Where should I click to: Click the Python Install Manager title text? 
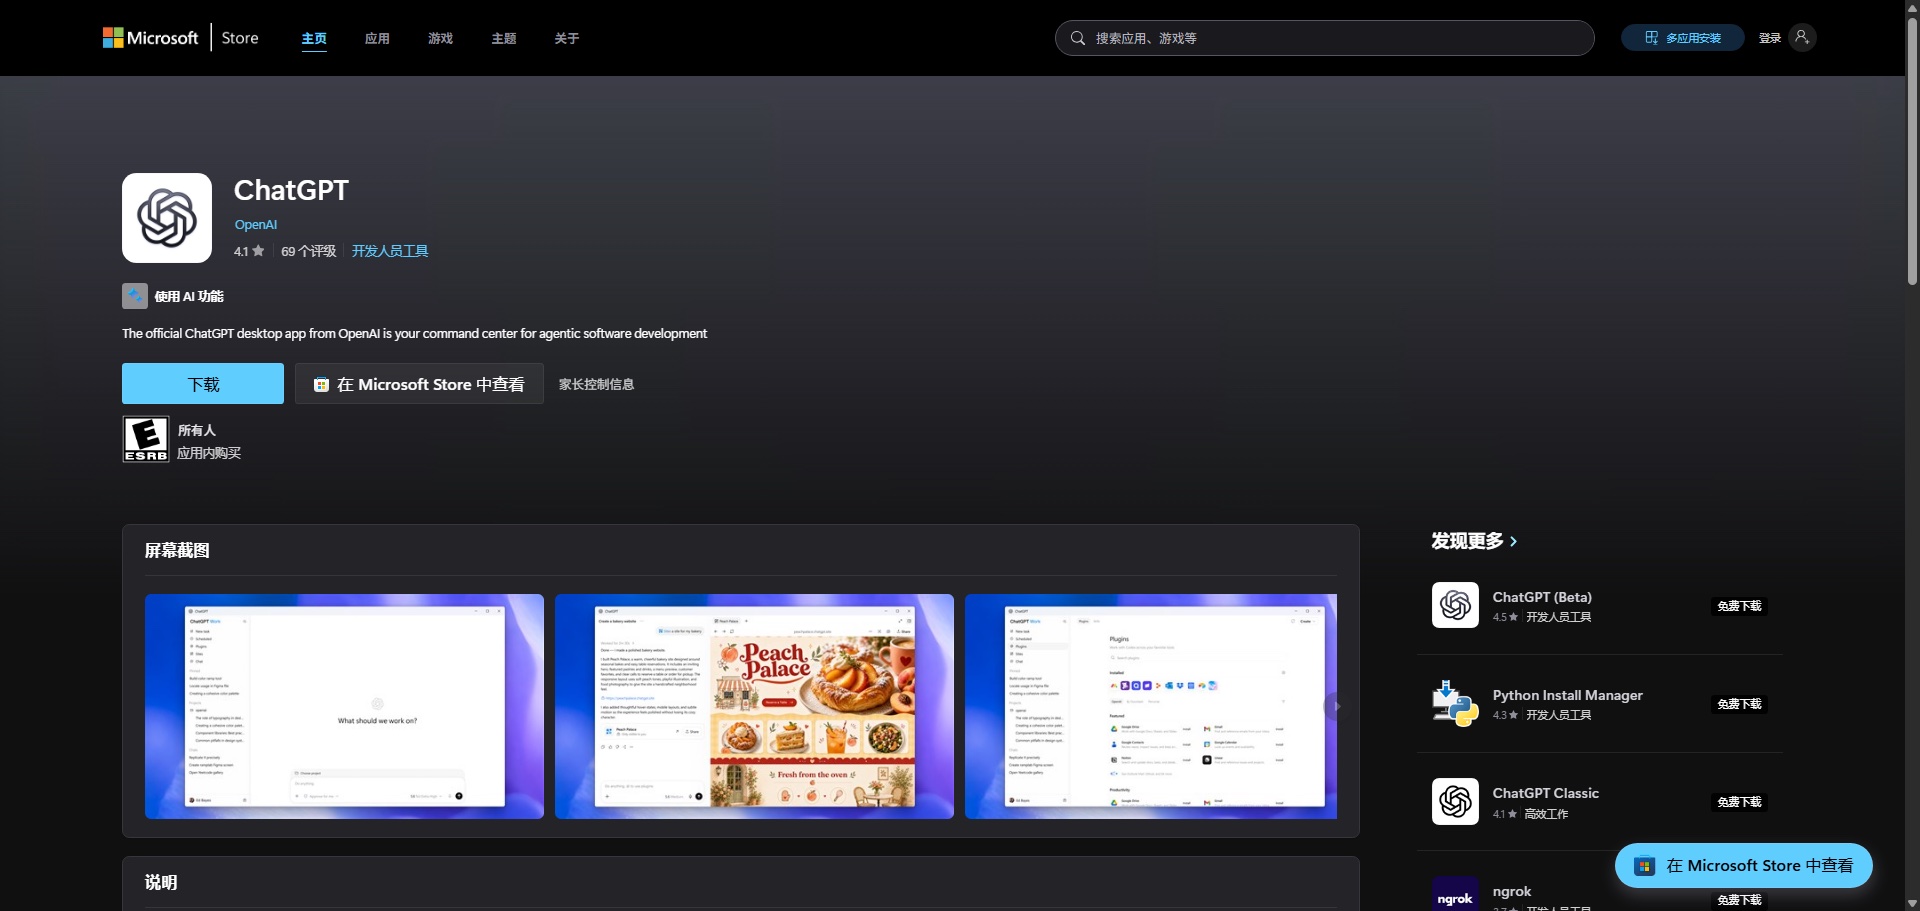click(1568, 695)
